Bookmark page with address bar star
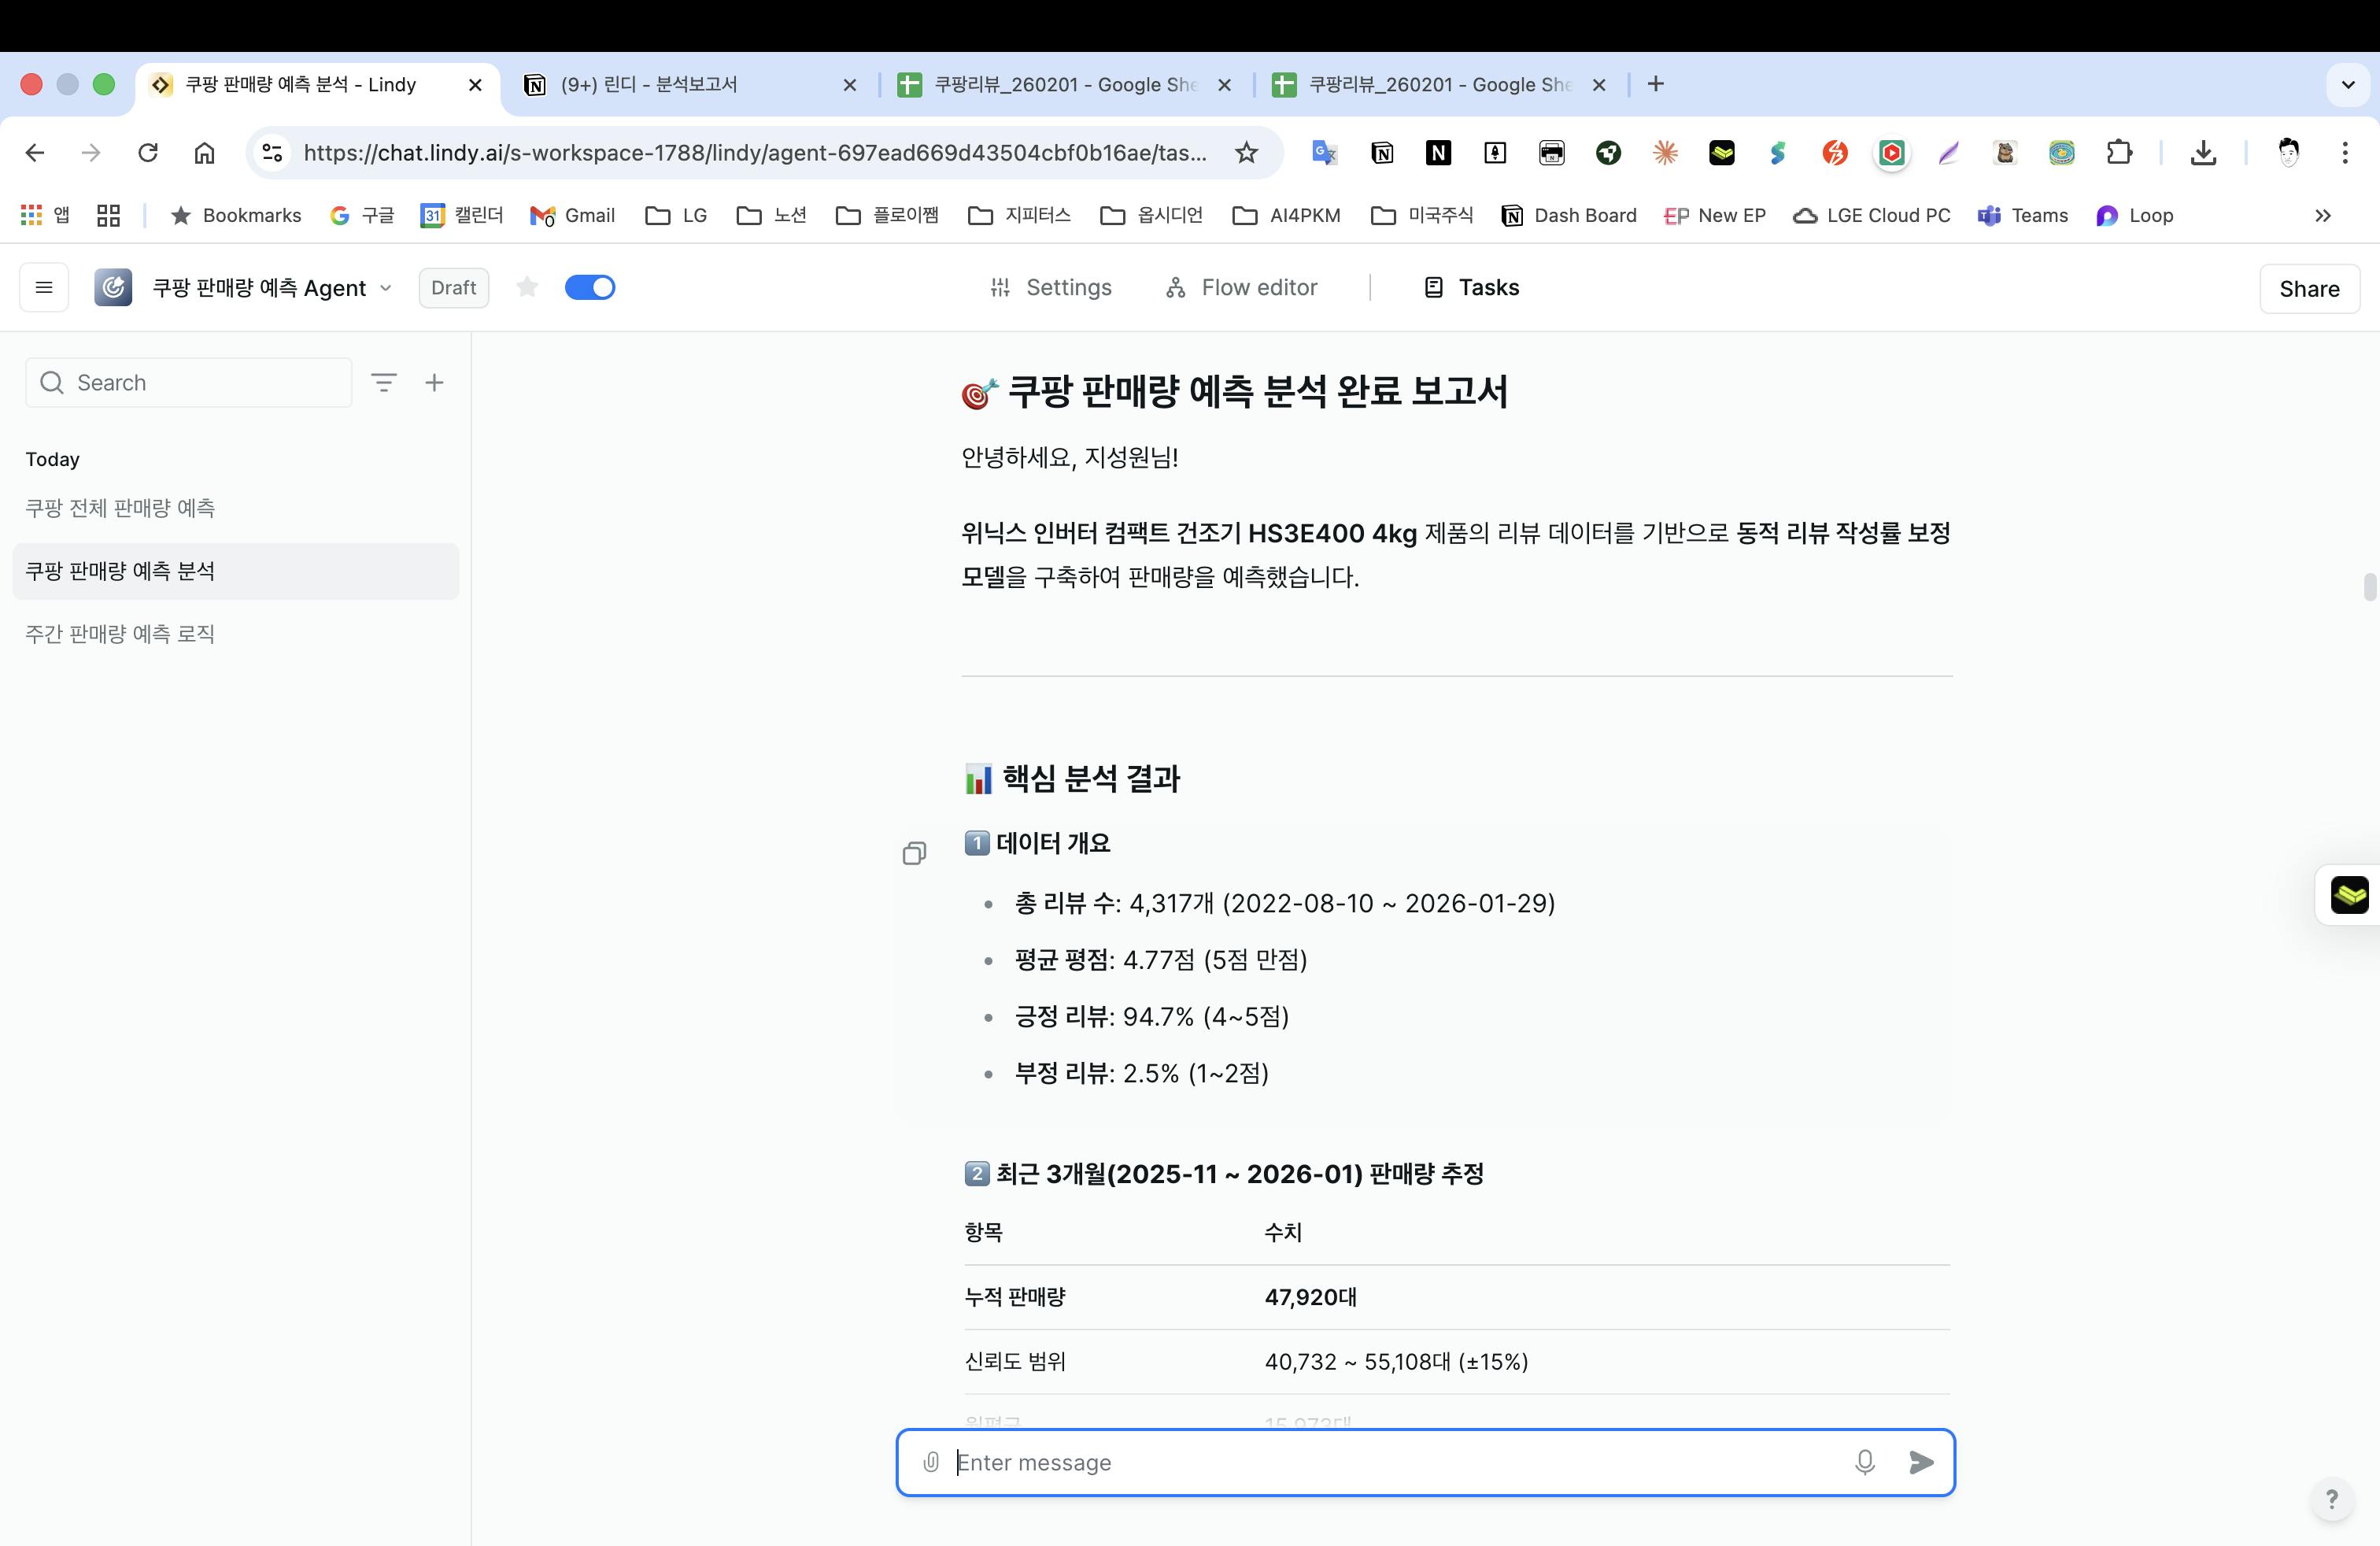Image resolution: width=2380 pixels, height=1546 pixels. coord(1246,152)
